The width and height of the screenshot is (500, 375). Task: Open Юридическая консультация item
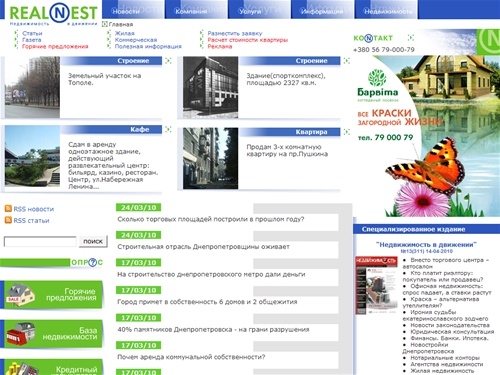click(x=452, y=332)
